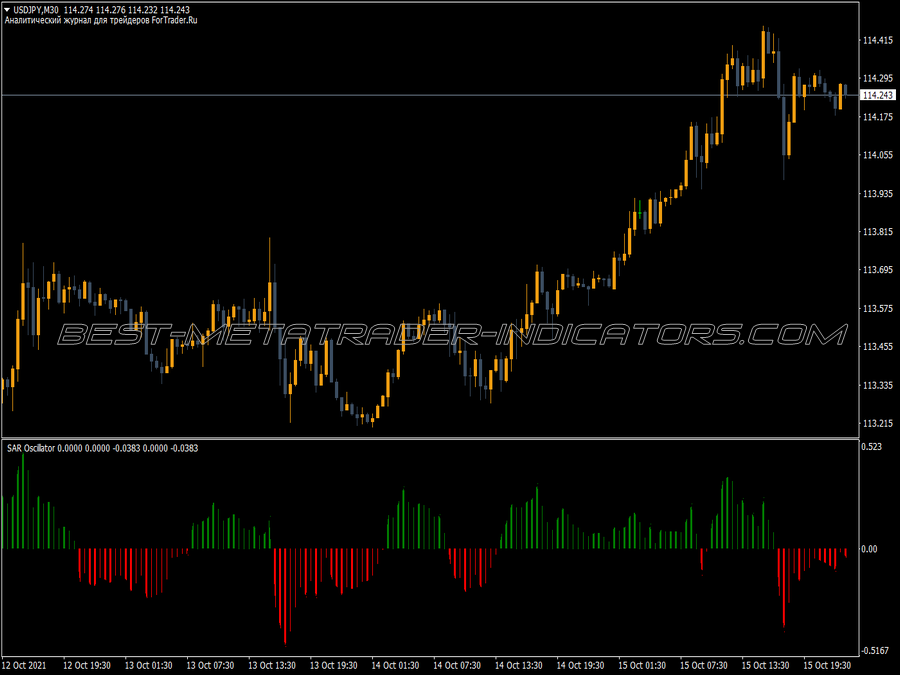900x675 pixels.
Task: Click the ForTrader.Ru subtitle text line
Action: coord(101,21)
